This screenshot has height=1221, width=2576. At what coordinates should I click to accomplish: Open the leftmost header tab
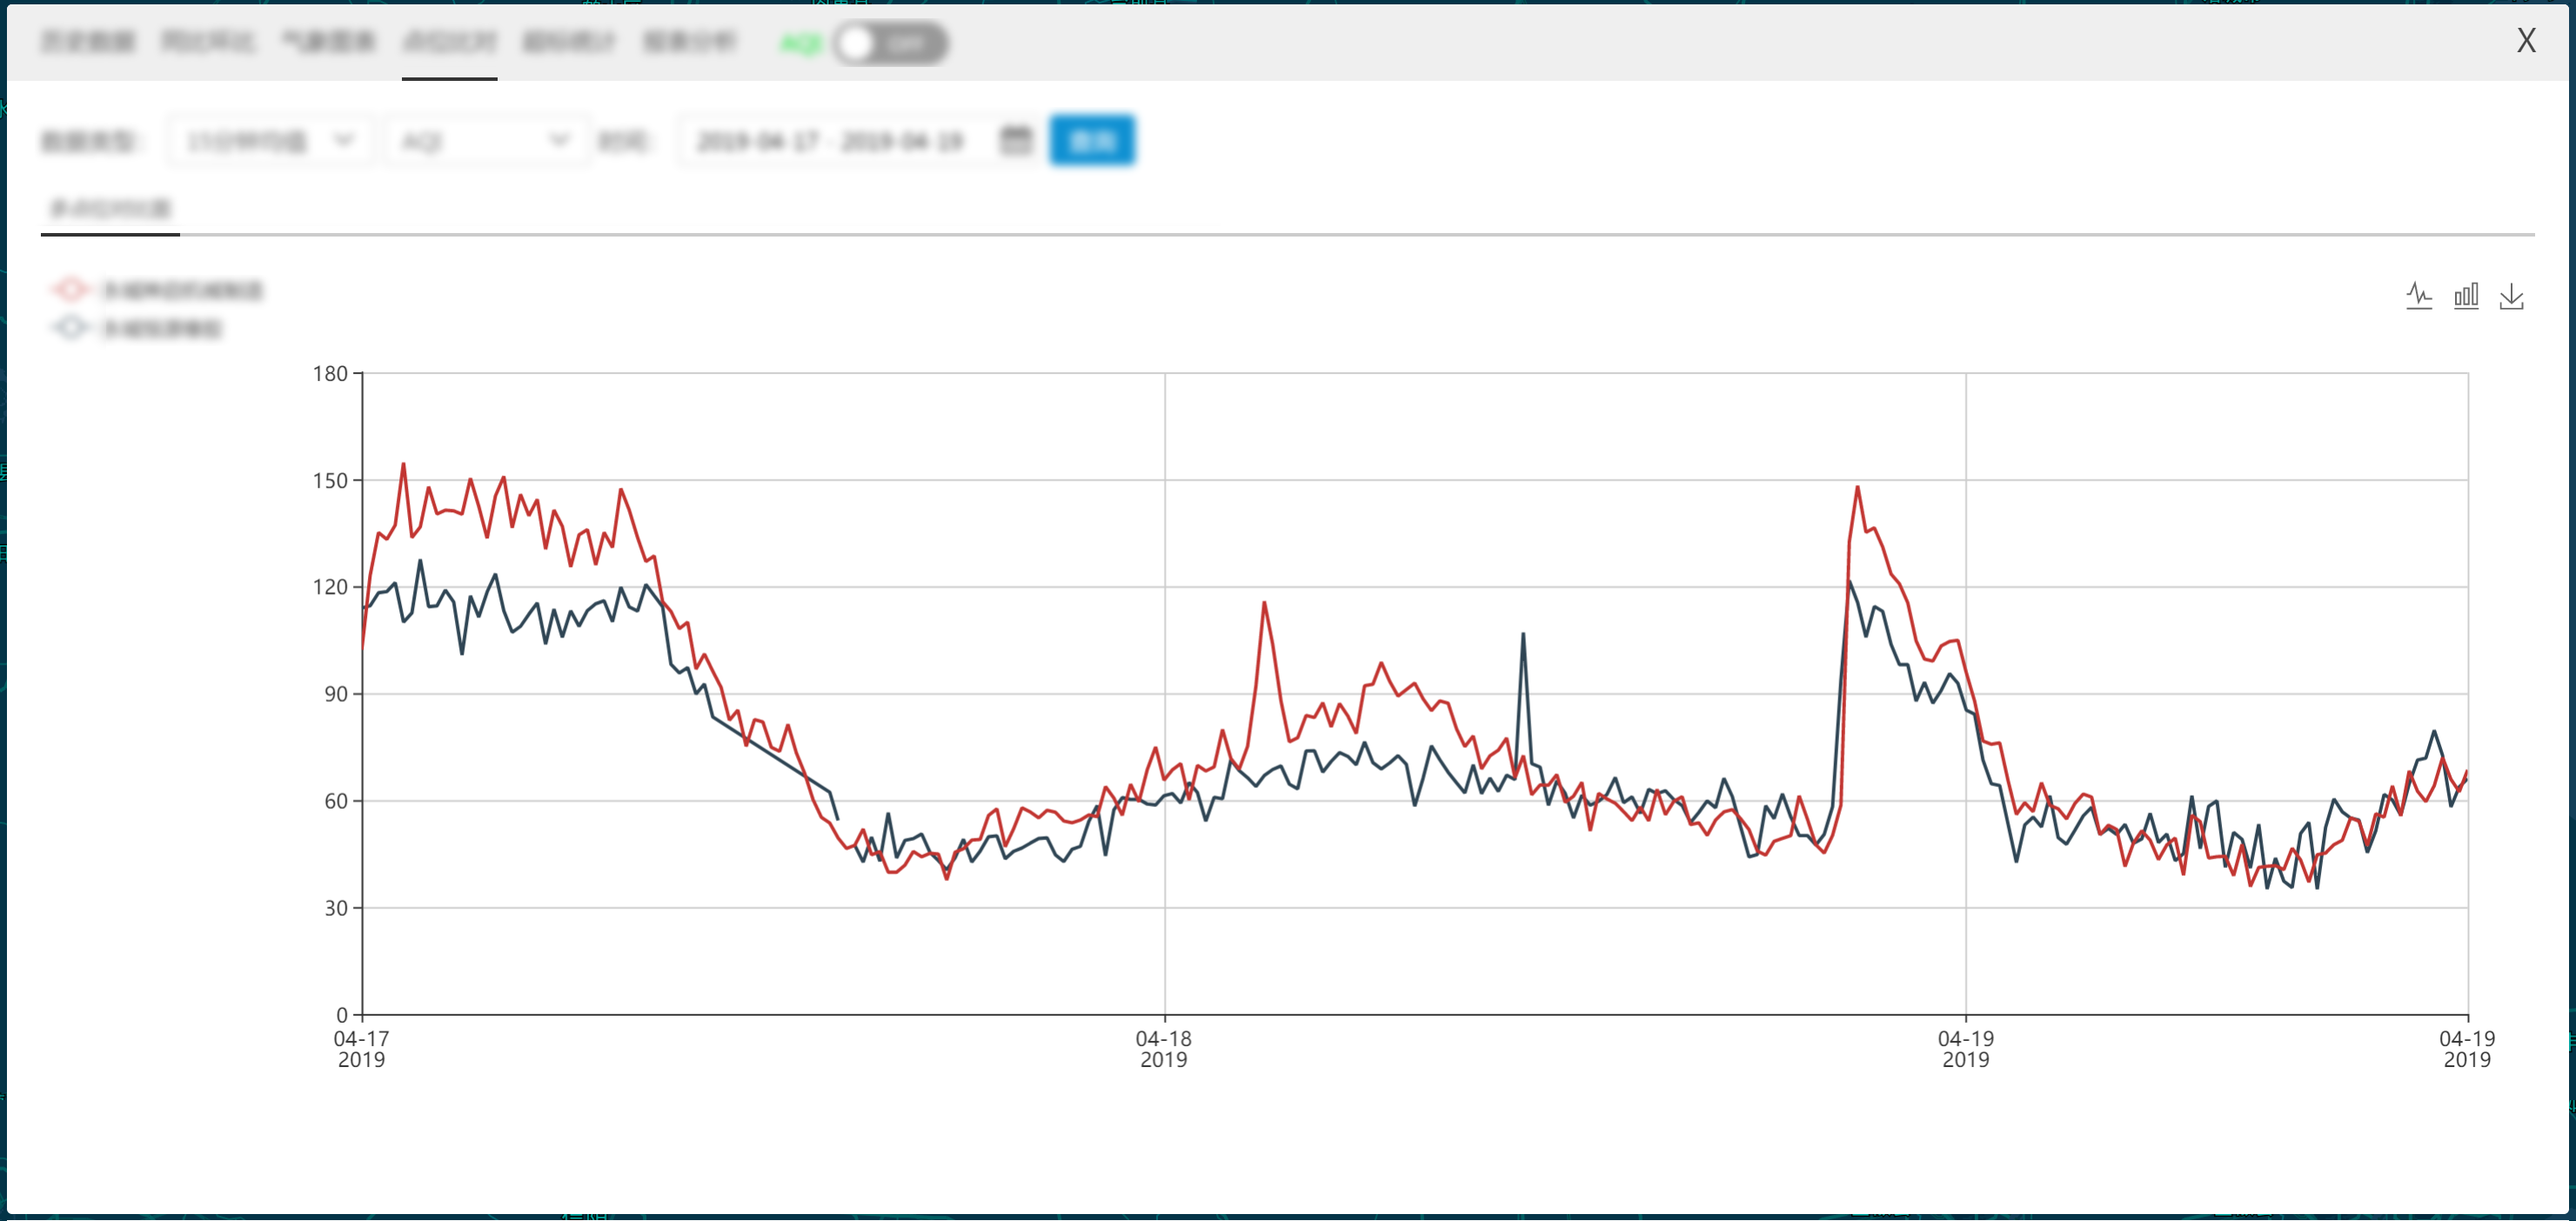pos(88,41)
